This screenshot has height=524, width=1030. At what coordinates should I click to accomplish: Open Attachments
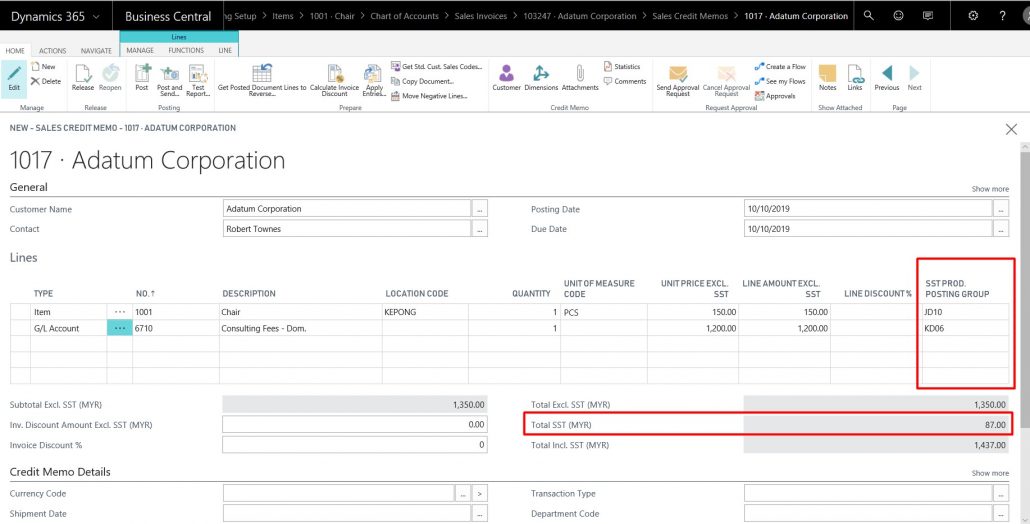[580, 77]
